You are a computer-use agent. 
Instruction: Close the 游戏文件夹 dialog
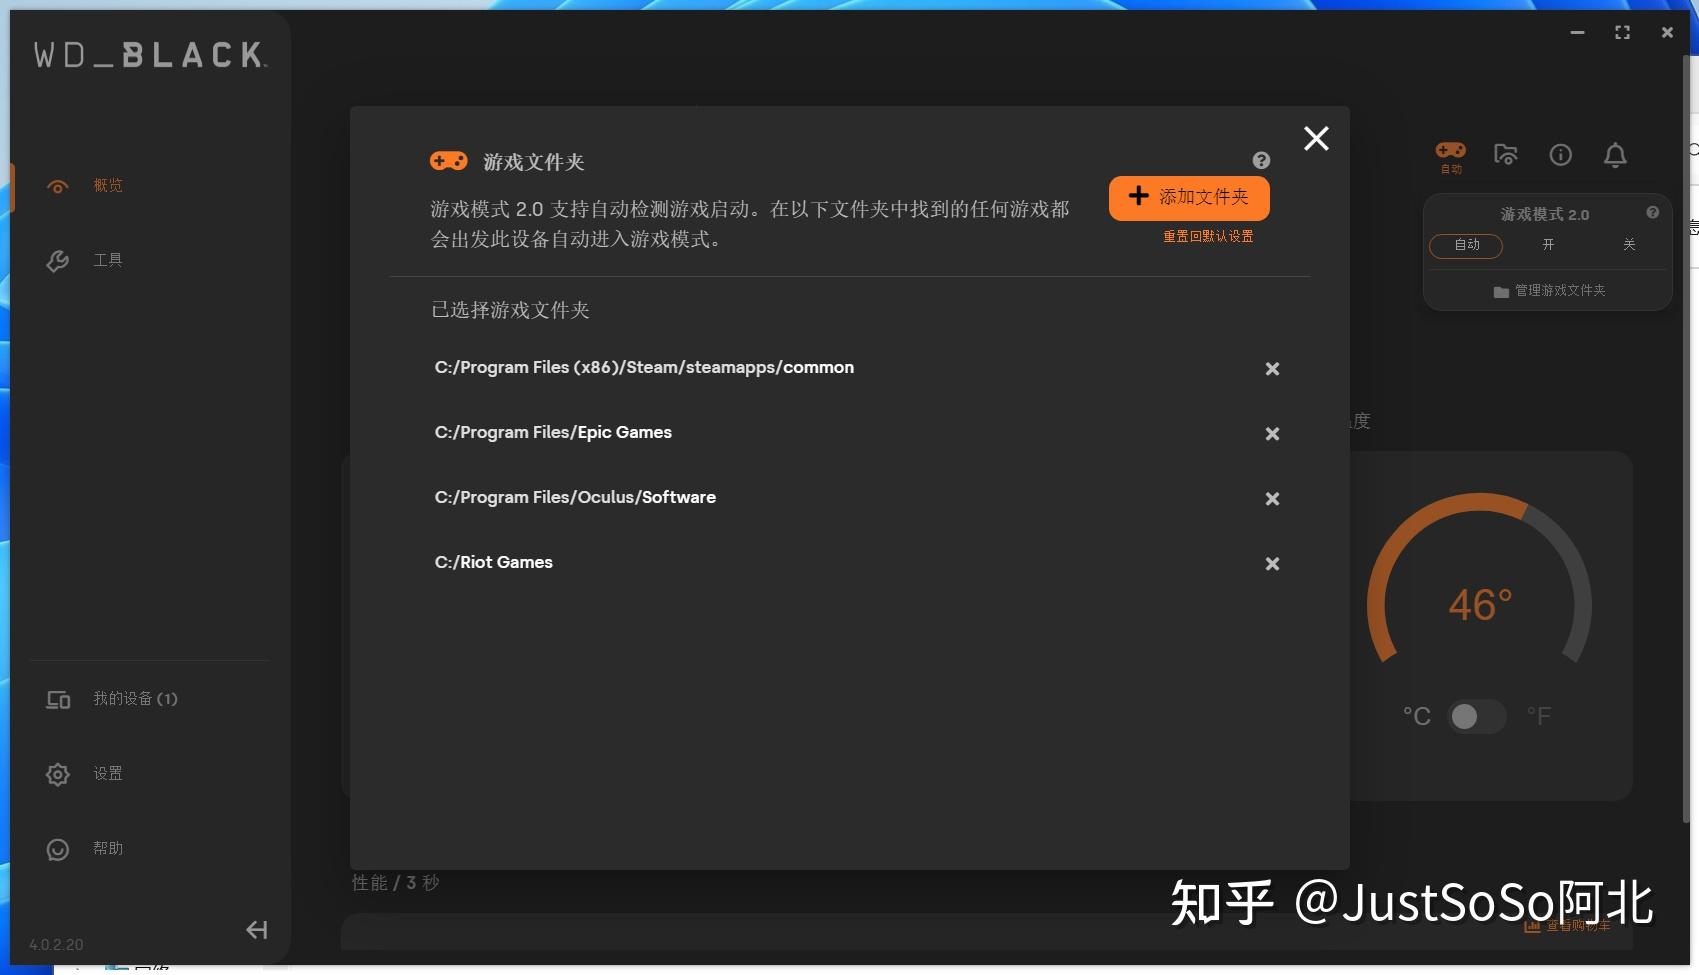1316,138
